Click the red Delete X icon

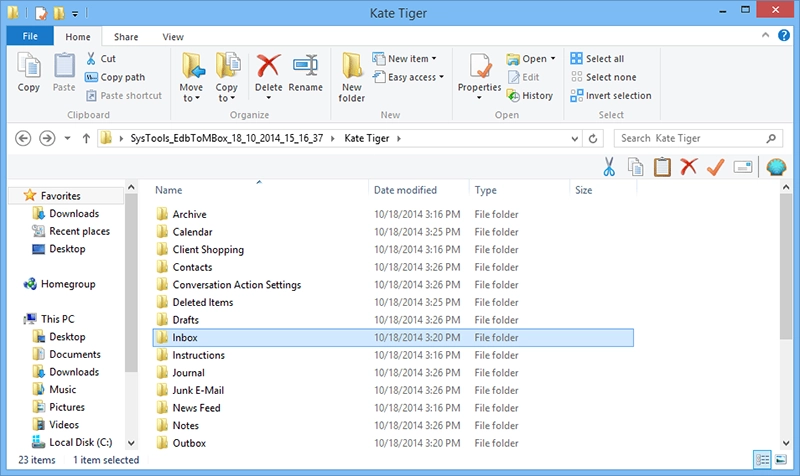tap(268, 65)
